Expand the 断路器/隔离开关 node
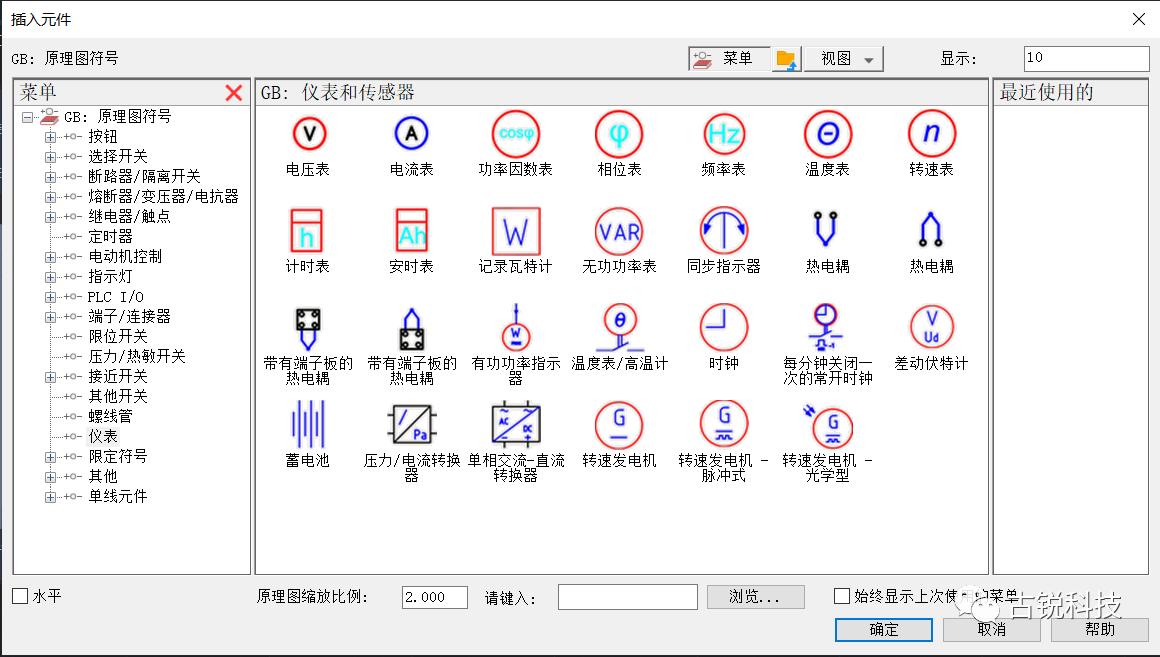The height and width of the screenshot is (657, 1160). (x=50, y=177)
